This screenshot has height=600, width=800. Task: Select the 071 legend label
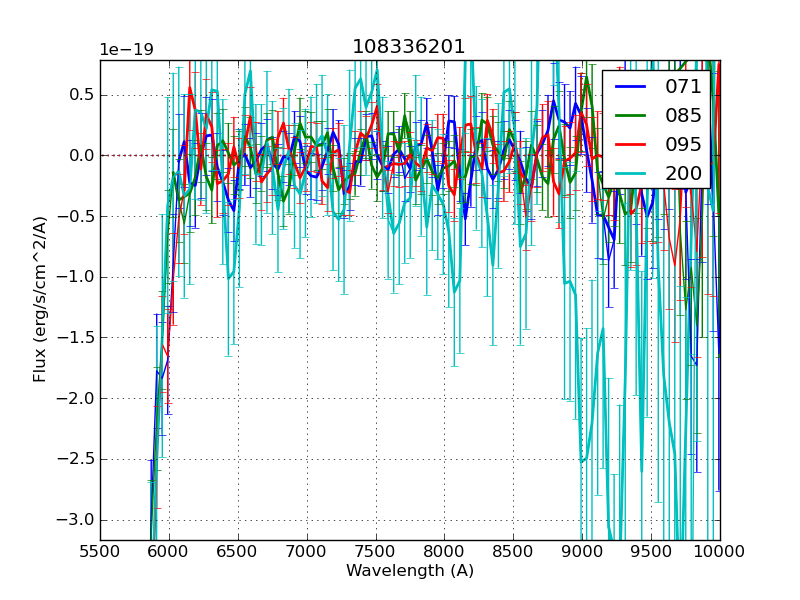coord(684,86)
